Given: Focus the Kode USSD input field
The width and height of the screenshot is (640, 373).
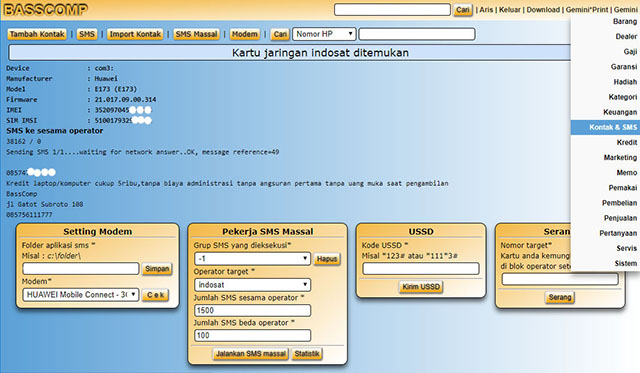Looking at the screenshot, I should click(x=421, y=269).
